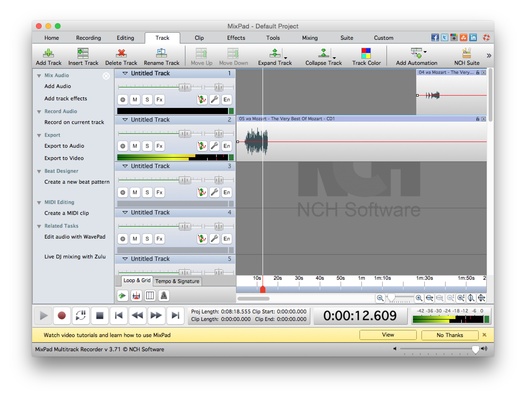Click the Add Audio sidebar link
Viewport: 526px width, 400px height.
(58, 86)
